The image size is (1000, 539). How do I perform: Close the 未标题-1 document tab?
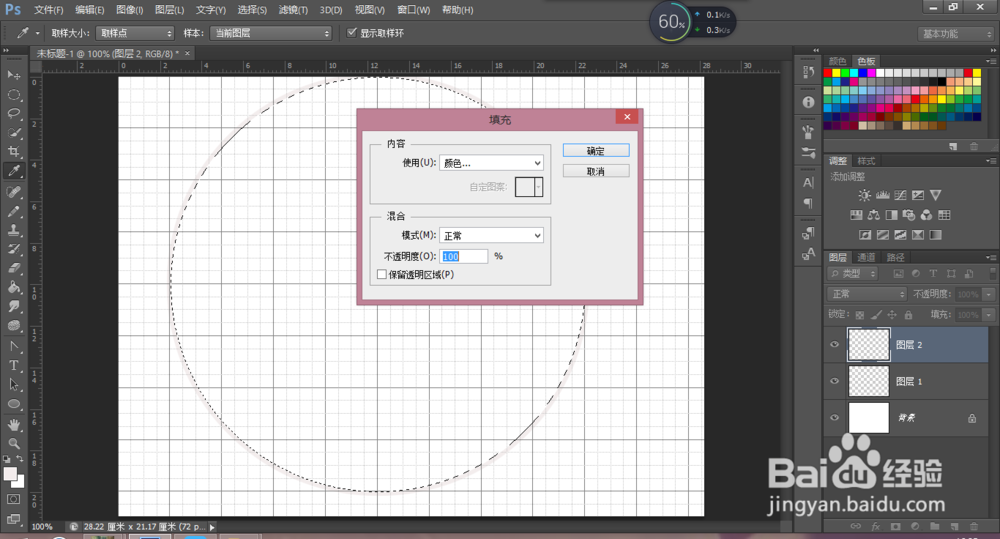[x=188, y=54]
